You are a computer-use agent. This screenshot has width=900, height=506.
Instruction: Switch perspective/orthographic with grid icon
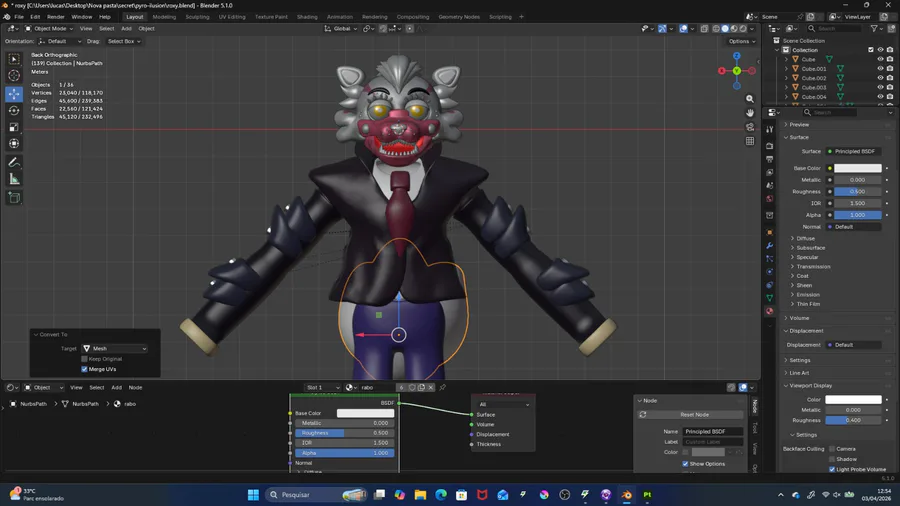(x=750, y=141)
